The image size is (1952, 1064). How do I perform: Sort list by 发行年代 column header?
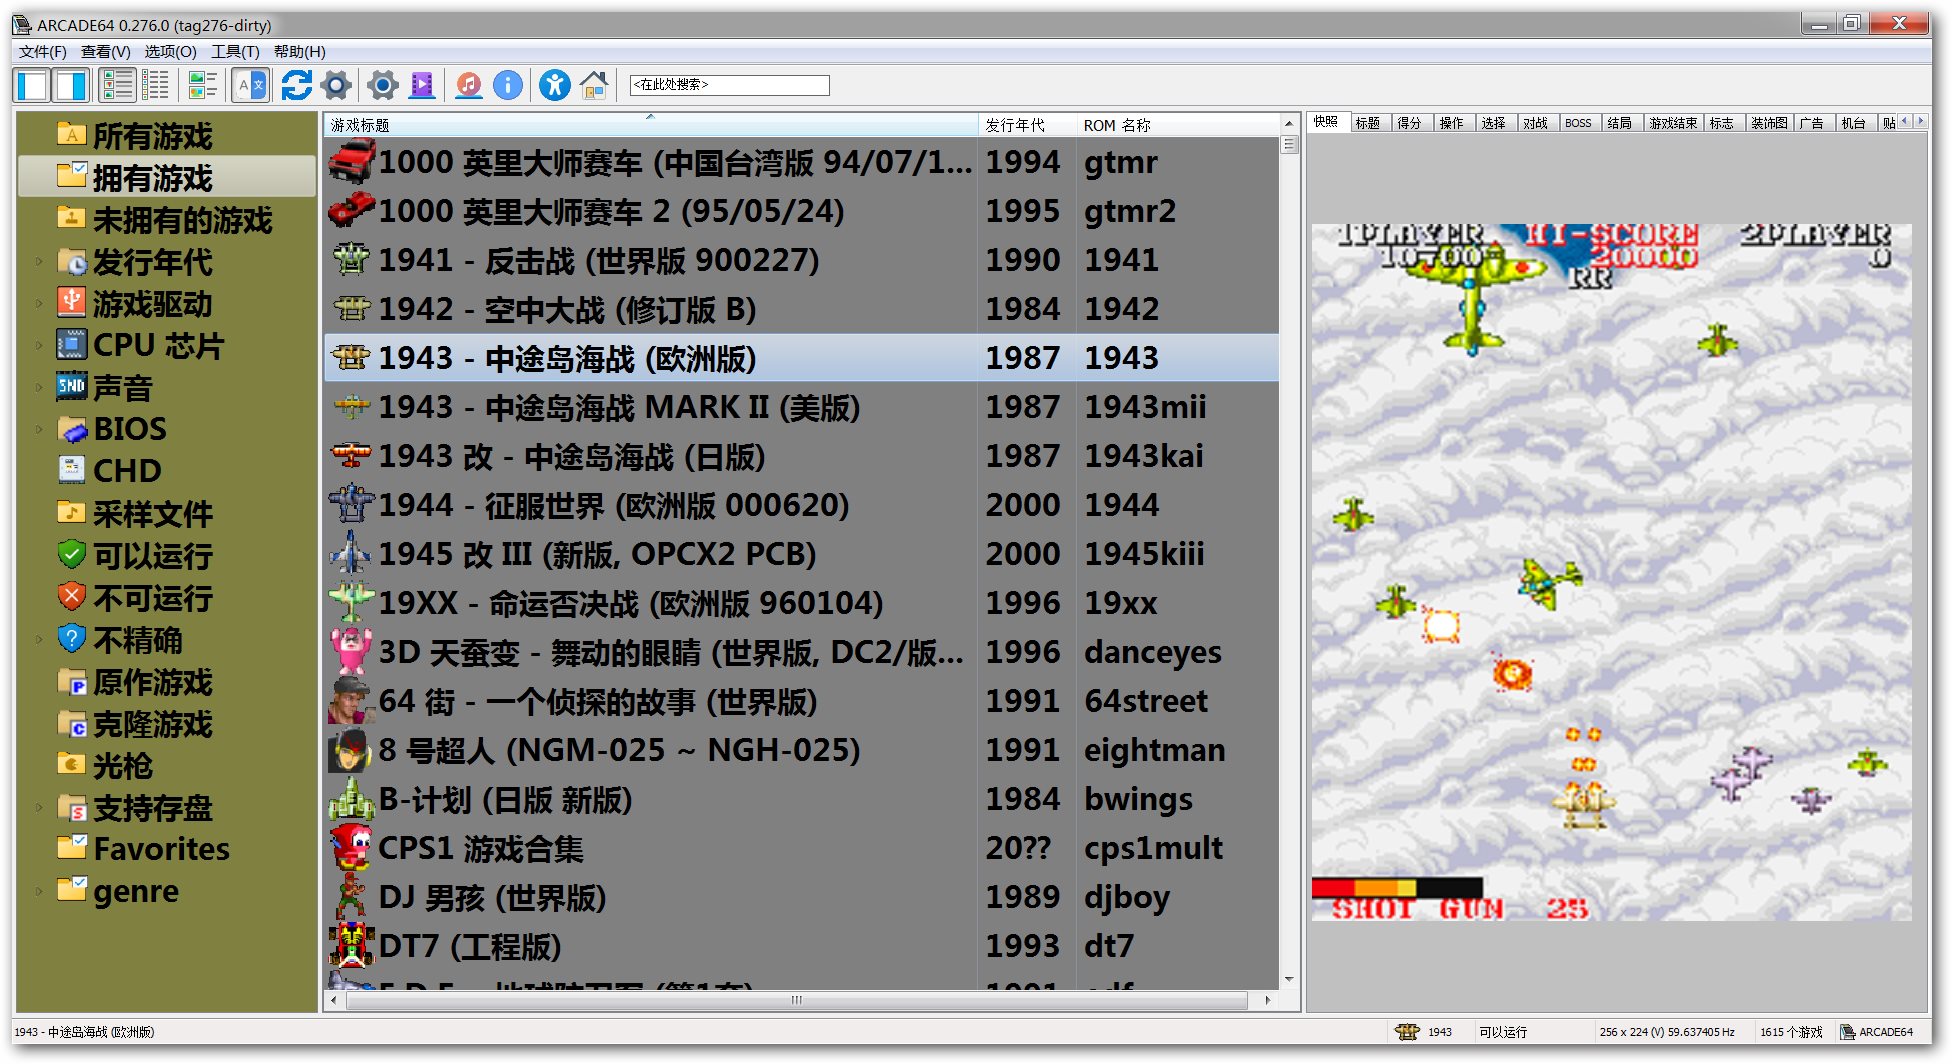click(x=1015, y=125)
